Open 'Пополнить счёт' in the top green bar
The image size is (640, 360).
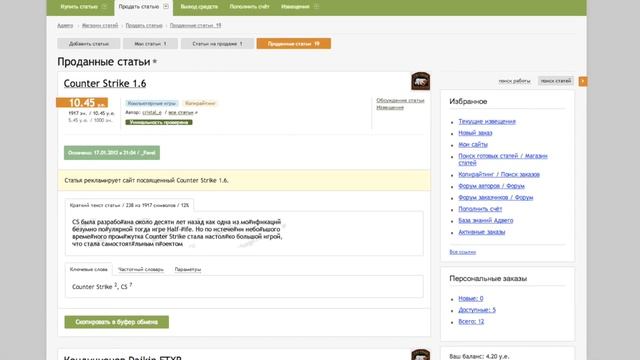coord(249,7)
